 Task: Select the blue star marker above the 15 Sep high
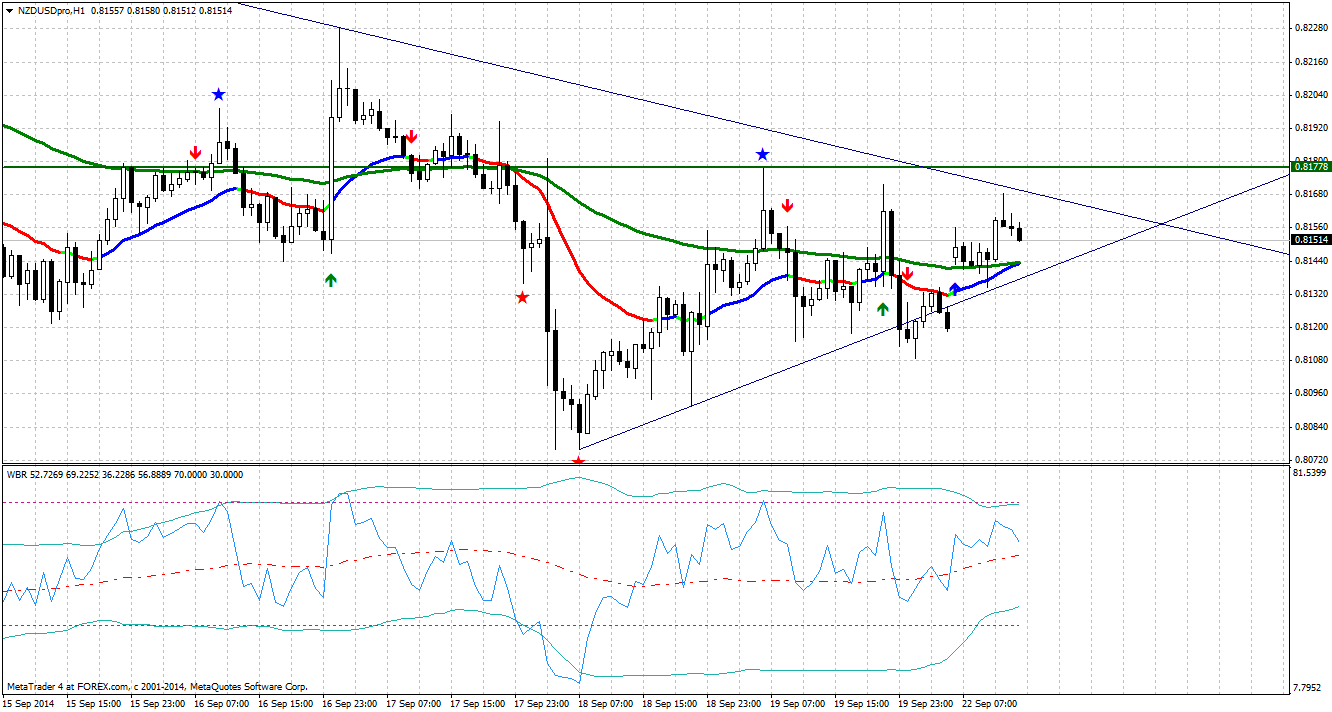pyautogui.click(x=219, y=93)
